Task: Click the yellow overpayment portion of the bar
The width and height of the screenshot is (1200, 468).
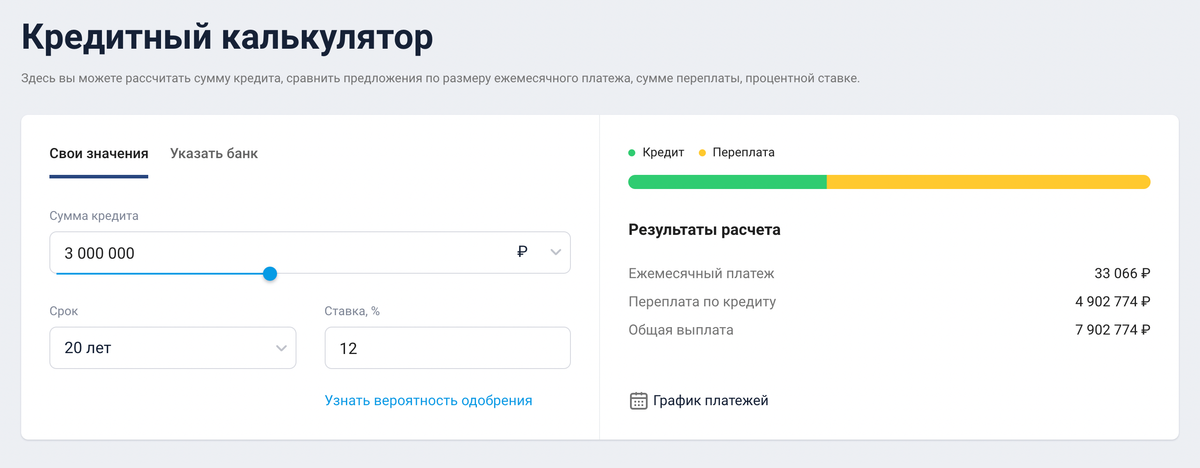Action: (x=989, y=182)
